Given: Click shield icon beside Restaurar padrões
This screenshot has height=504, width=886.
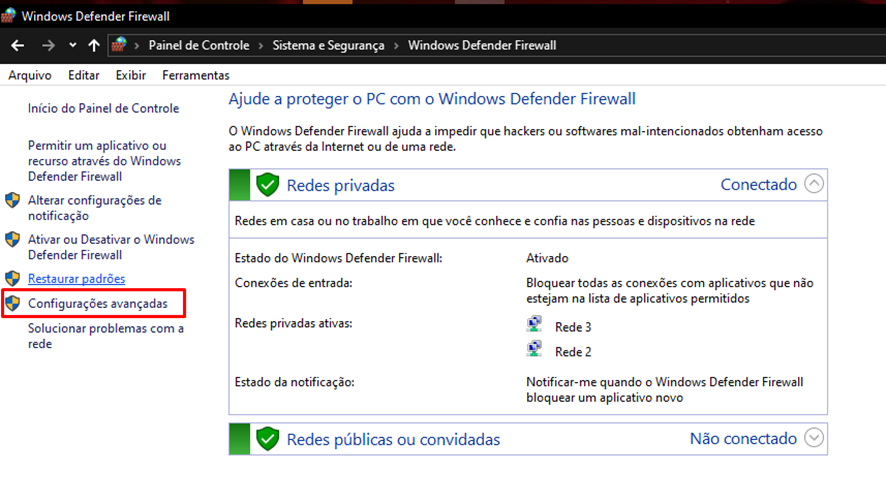Looking at the screenshot, I should click(x=12, y=278).
